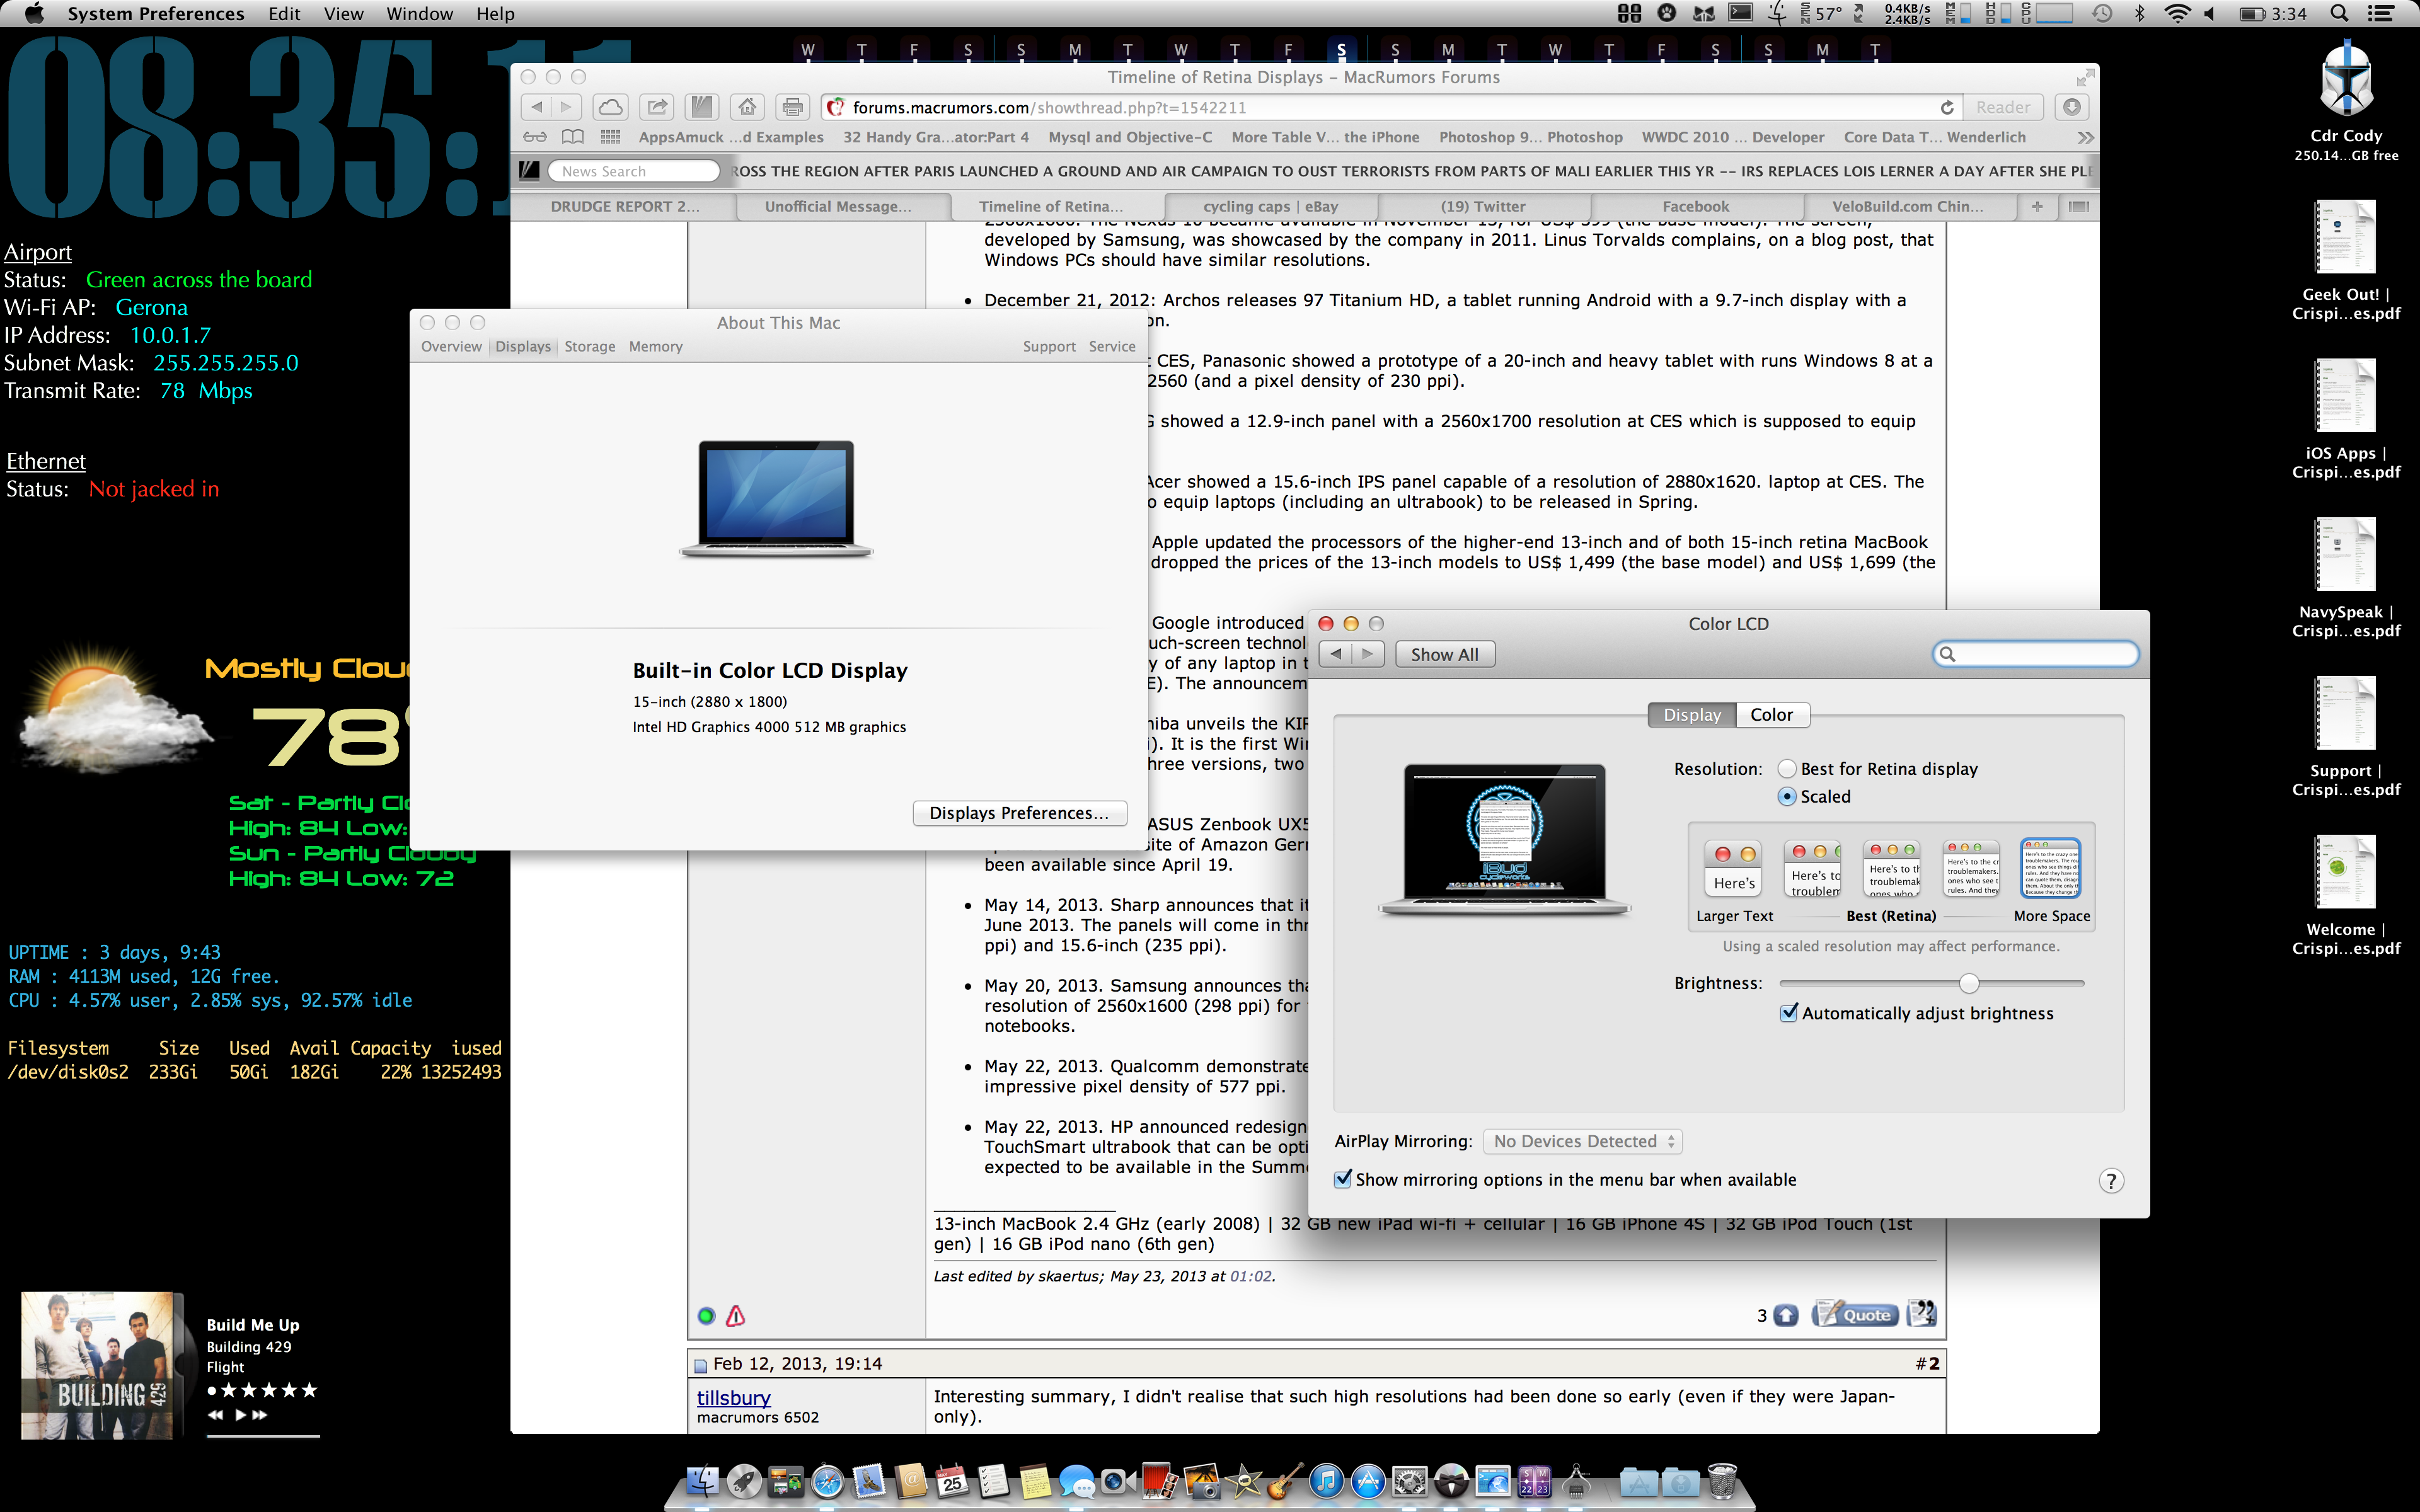
Task: Toggle Automatically adjust brightness
Action: (x=1789, y=1013)
